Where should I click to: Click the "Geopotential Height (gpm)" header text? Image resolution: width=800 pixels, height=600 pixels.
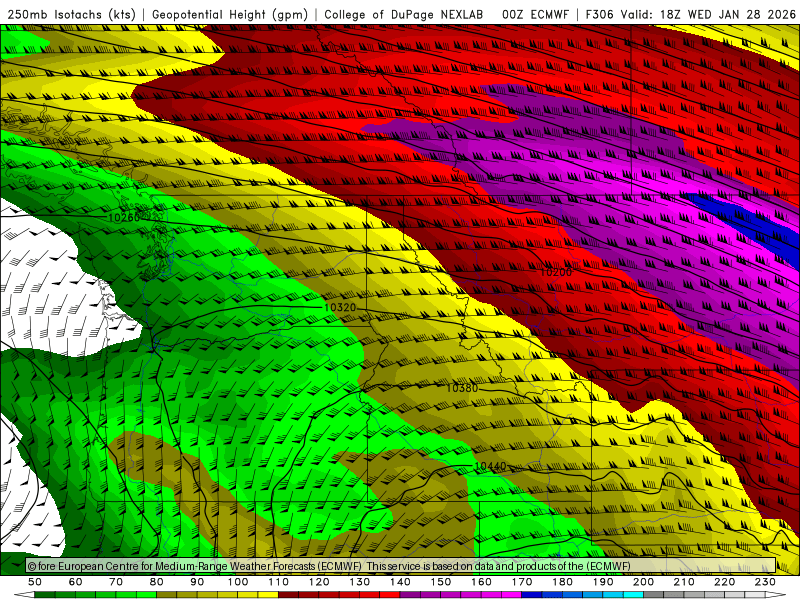click(230, 14)
